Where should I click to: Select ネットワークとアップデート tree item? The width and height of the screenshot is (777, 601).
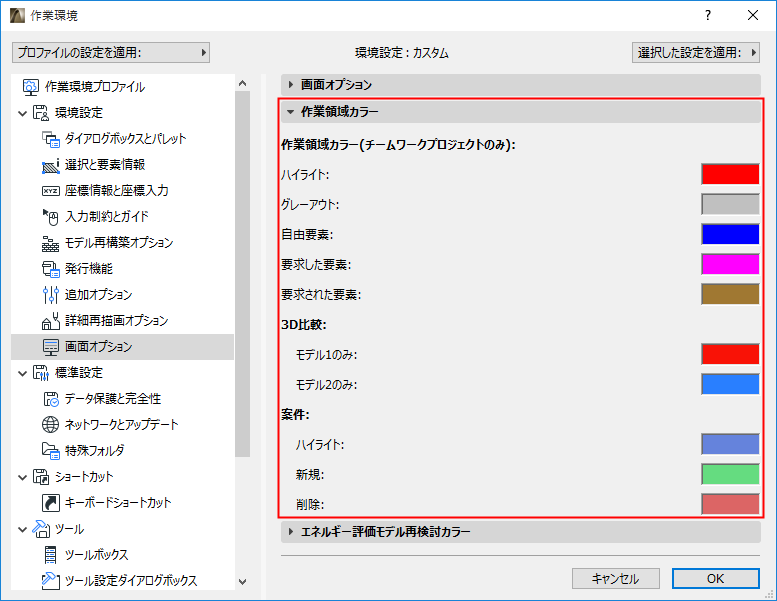121,425
